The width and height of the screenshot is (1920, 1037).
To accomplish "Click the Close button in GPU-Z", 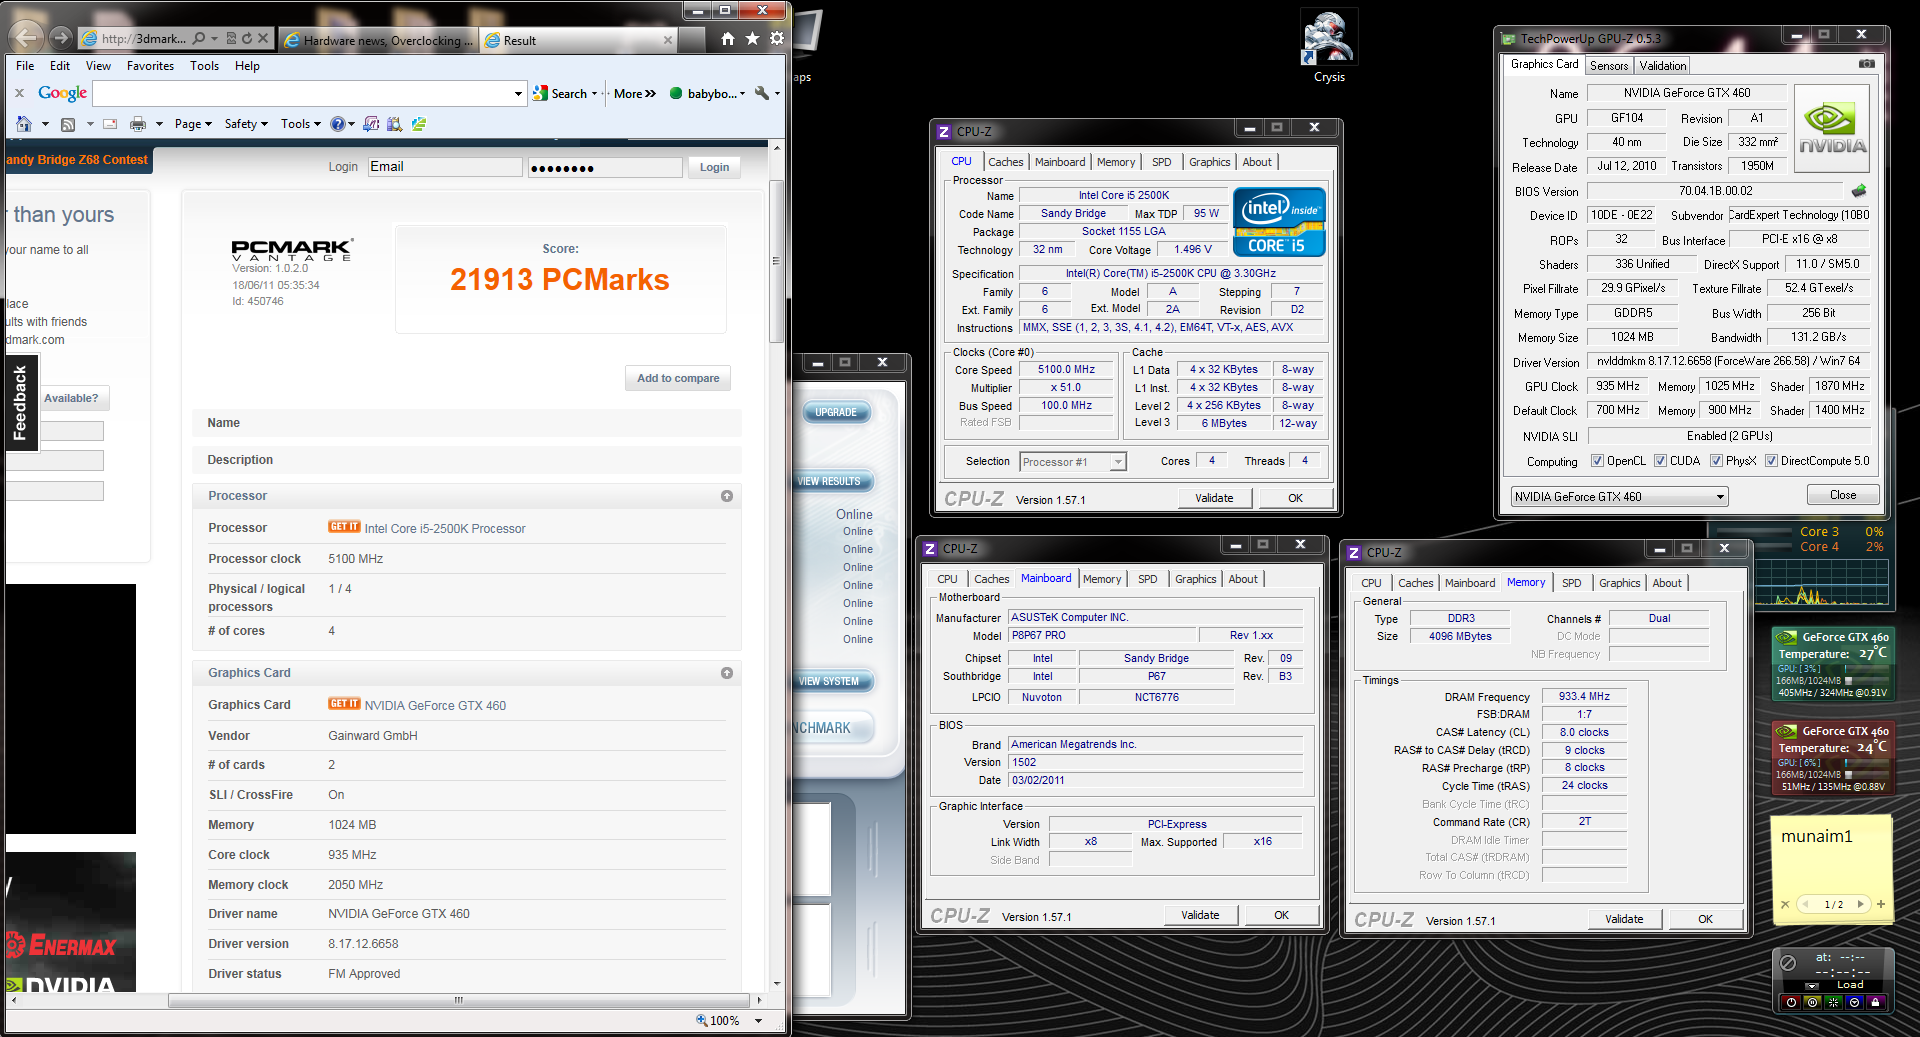I will click(x=1843, y=495).
